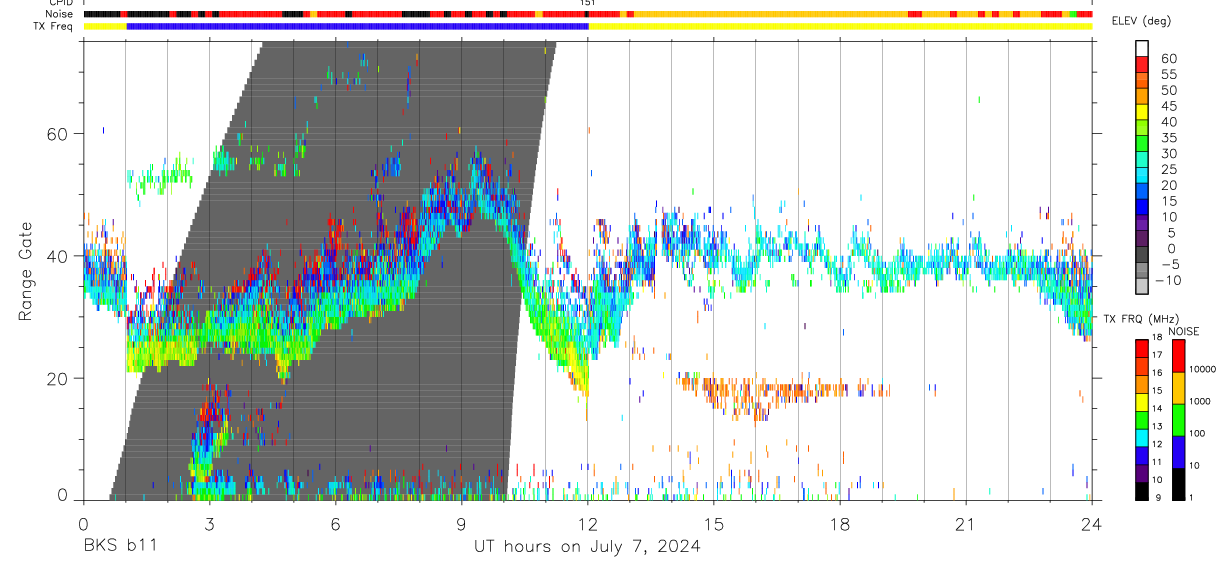Click the white top segment of elevation colorbar
1228x567 pixels.
1142,49
